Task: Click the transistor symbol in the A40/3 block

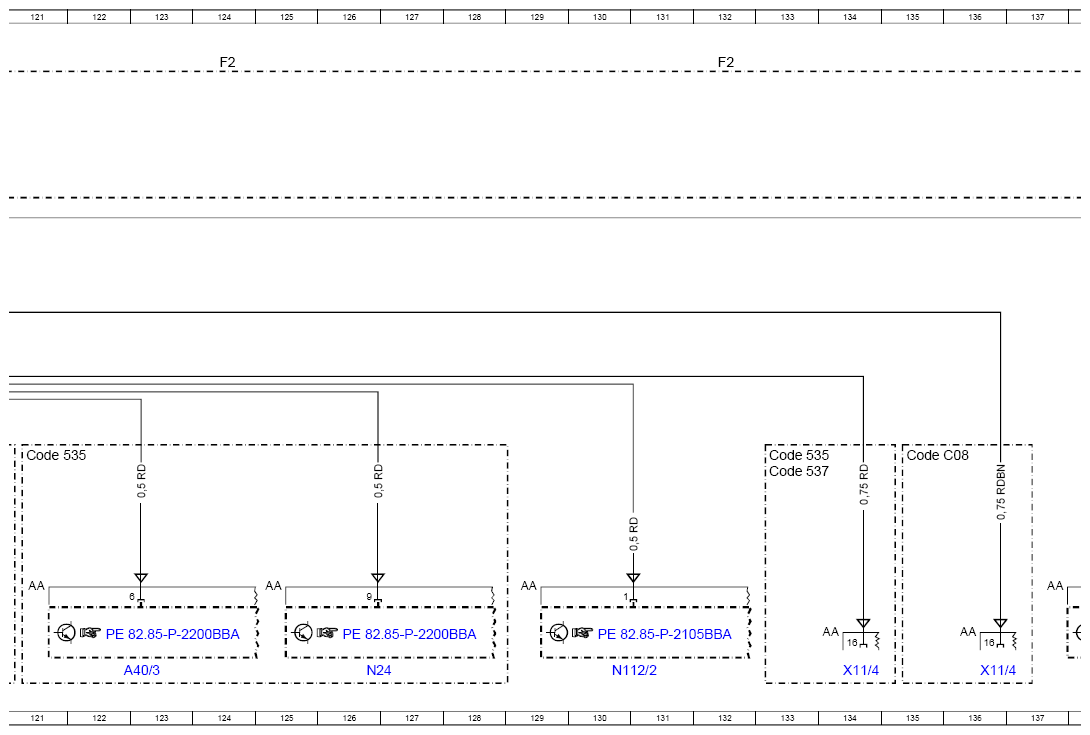Action: [x=66, y=633]
